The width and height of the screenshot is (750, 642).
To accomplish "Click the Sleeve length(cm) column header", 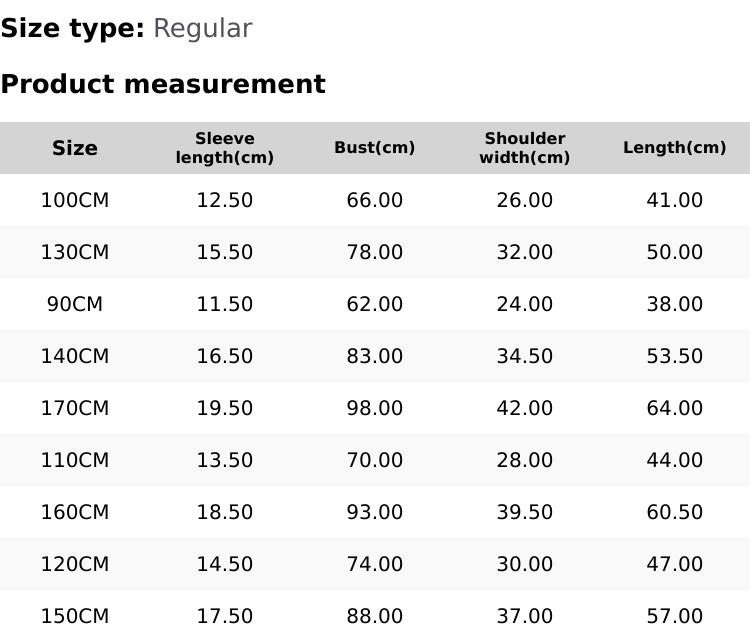I will (225, 148).
